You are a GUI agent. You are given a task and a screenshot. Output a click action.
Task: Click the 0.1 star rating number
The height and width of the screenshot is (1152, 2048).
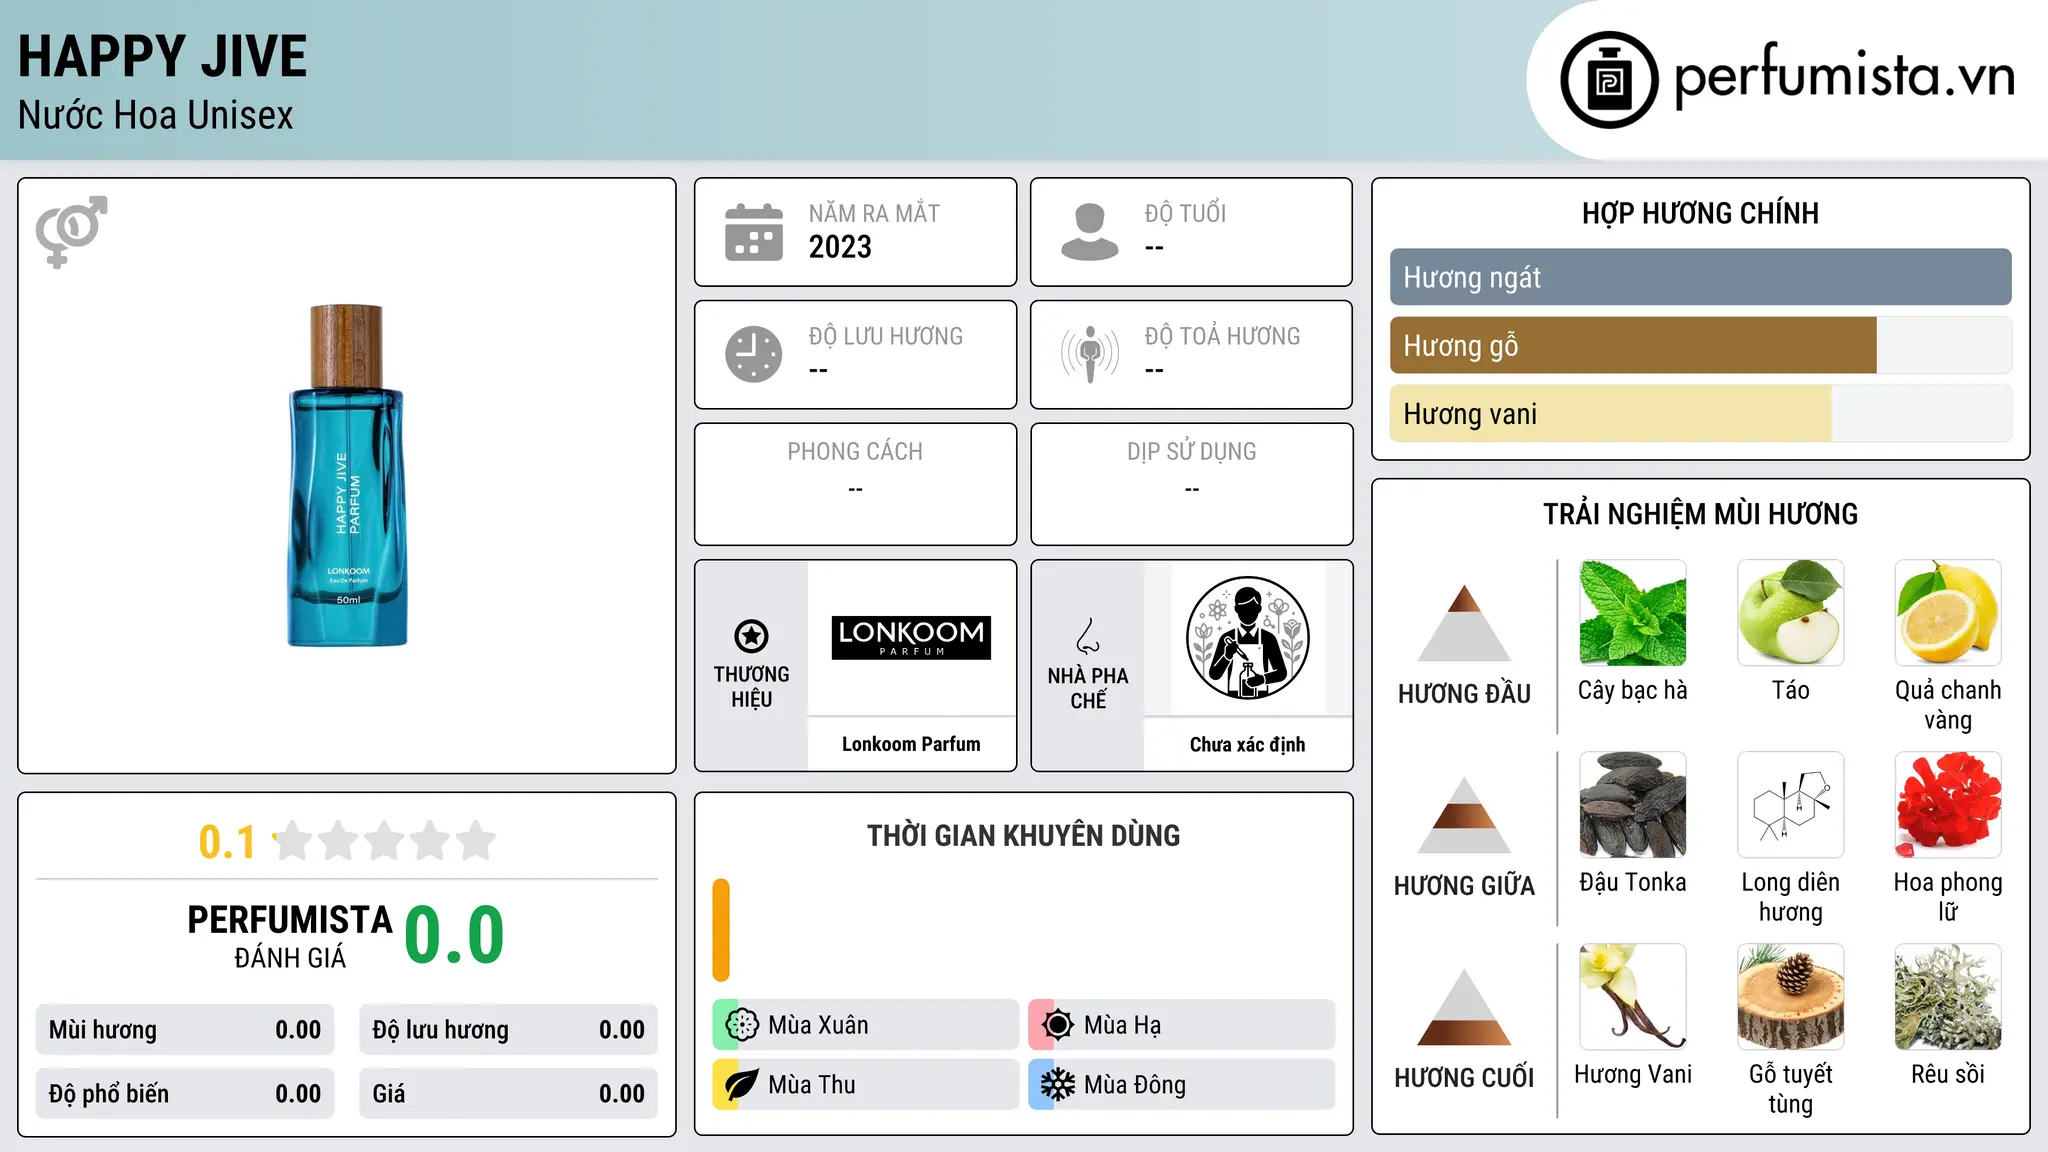tap(227, 842)
